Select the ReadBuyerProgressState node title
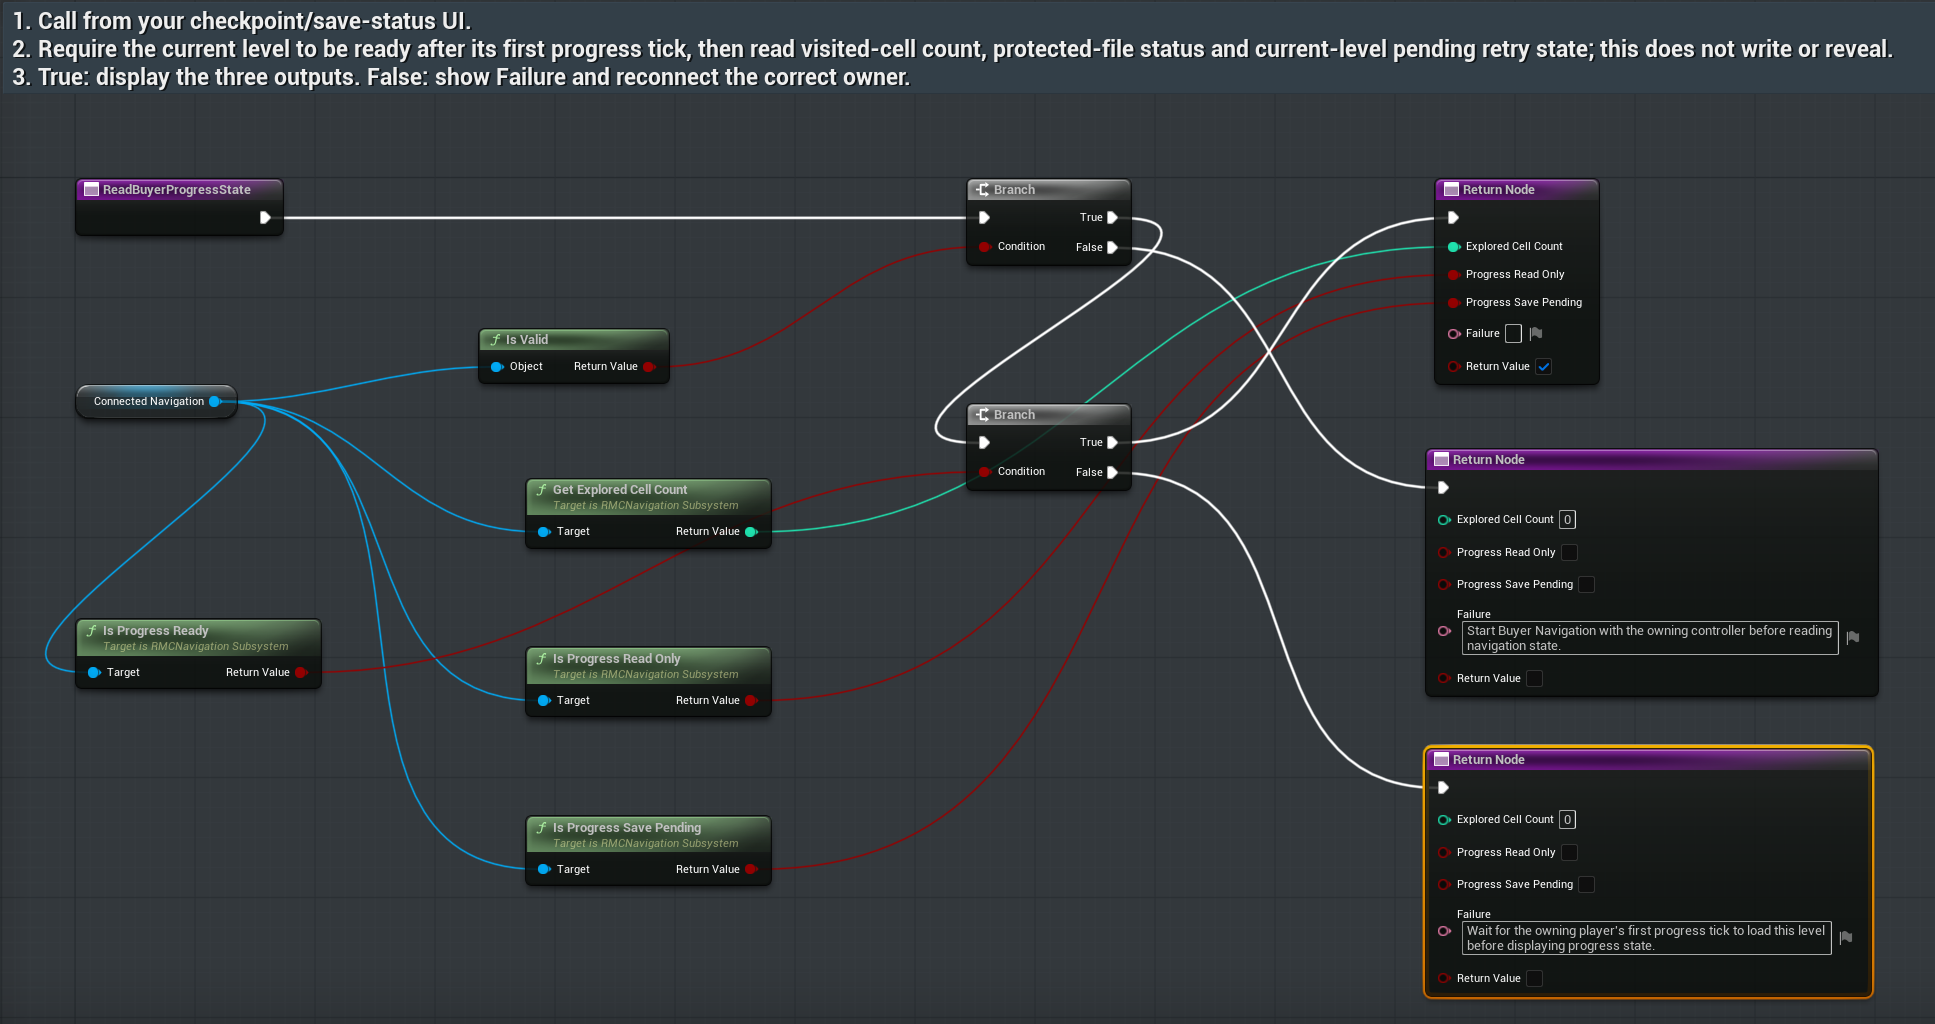Image resolution: width=1935 pixels, height=1024 pixels. pos(176,190)
